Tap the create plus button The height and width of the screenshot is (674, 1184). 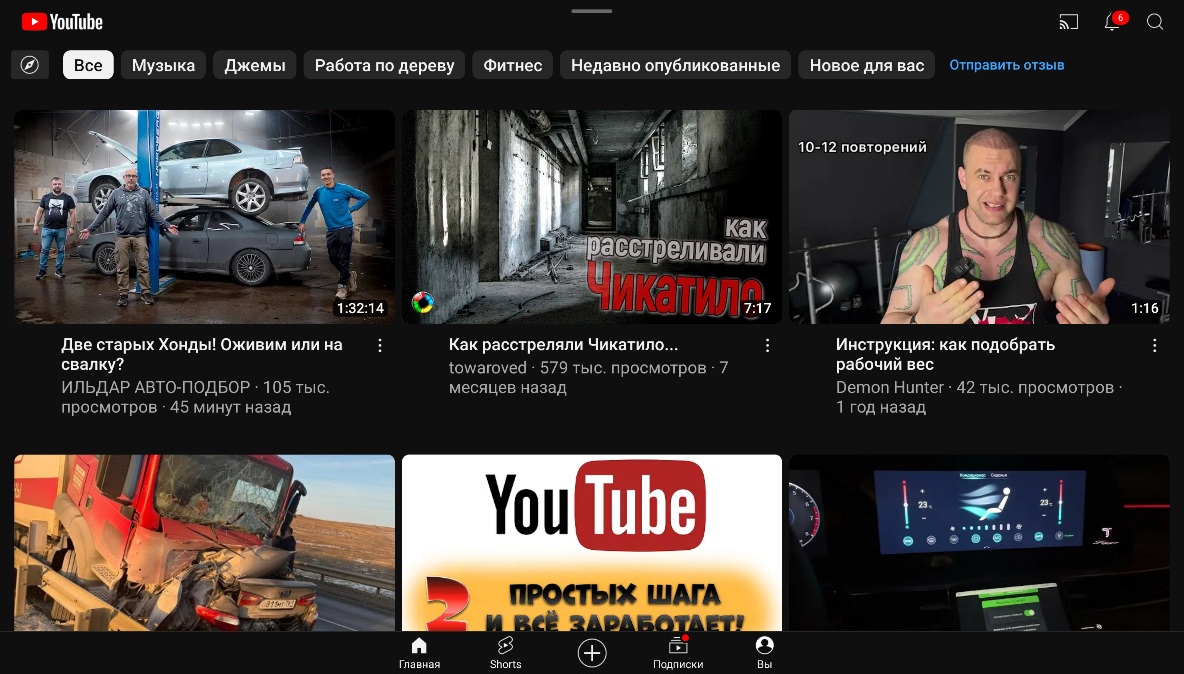point(592,653)
